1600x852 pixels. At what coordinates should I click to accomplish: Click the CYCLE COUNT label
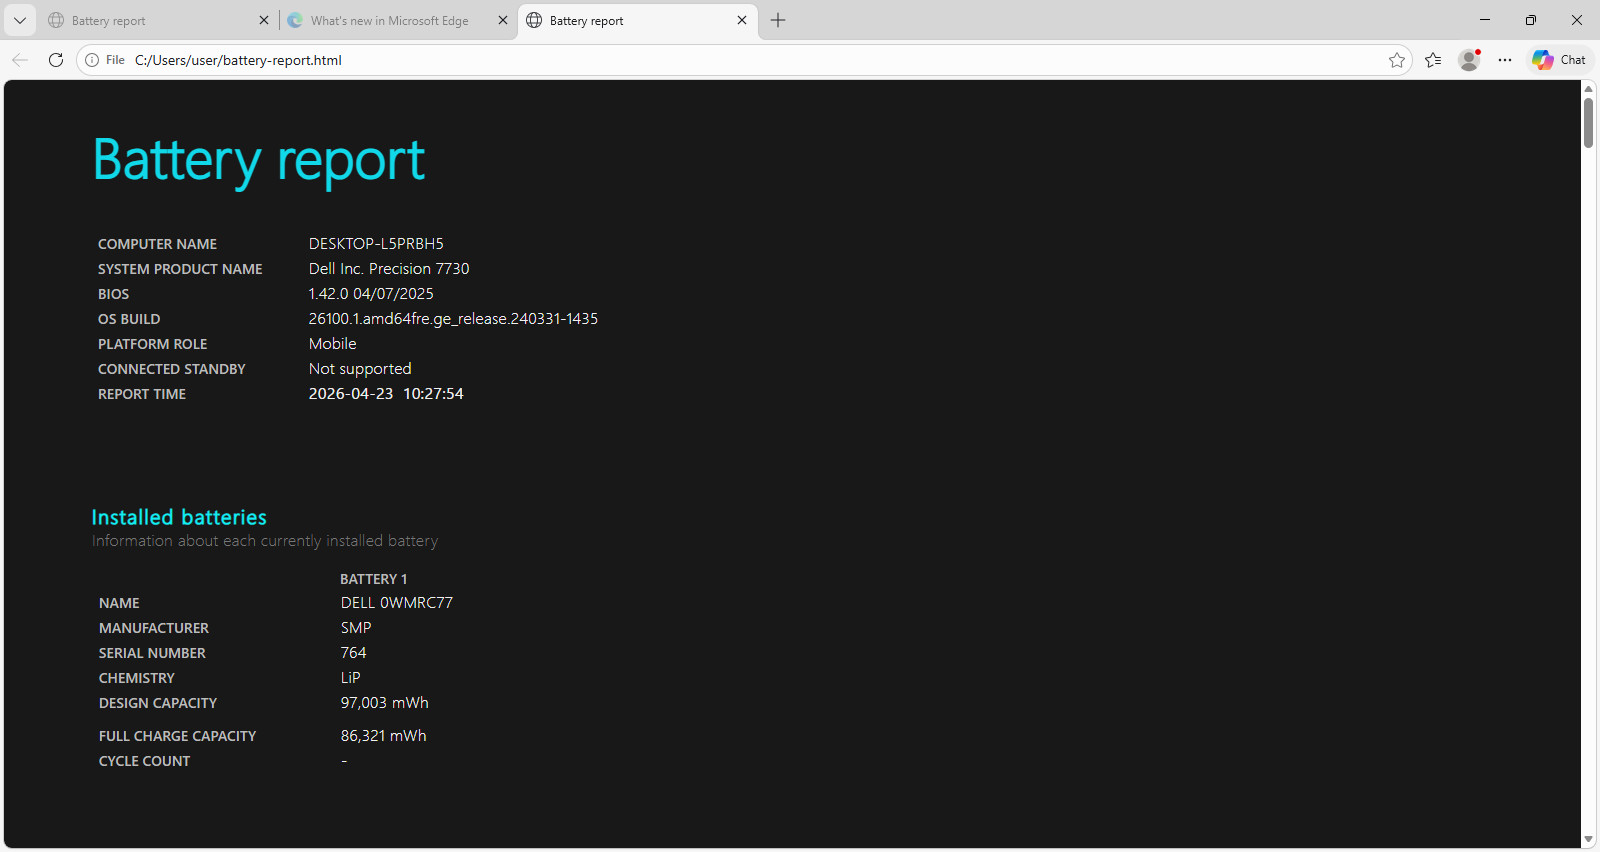pos(144,761)
